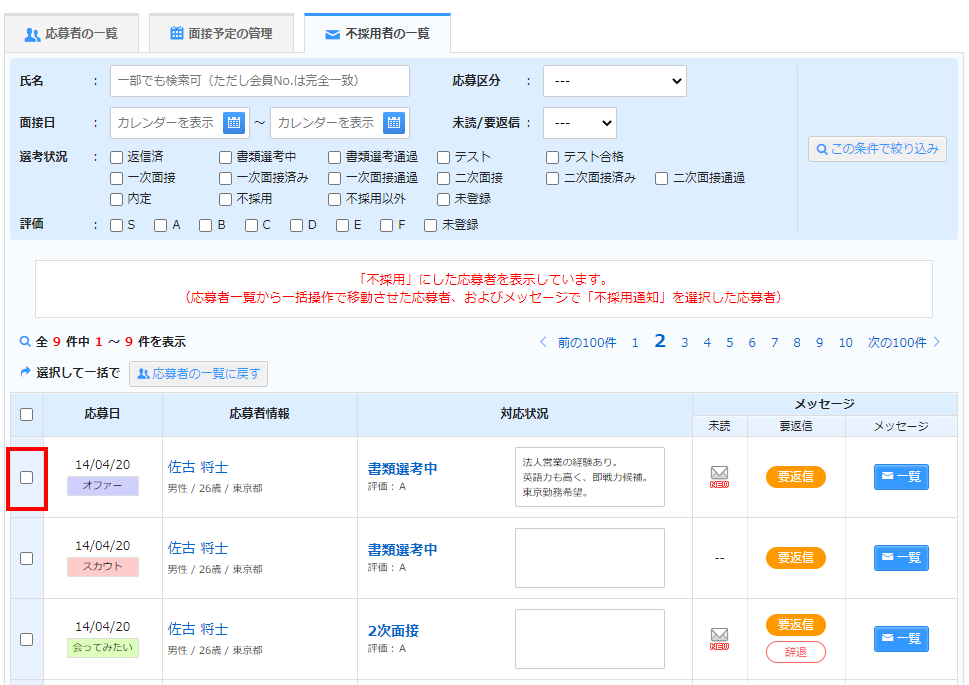Select the 不採用者の一覧 tab
This screenshot has height=685, width=969.
378,33
